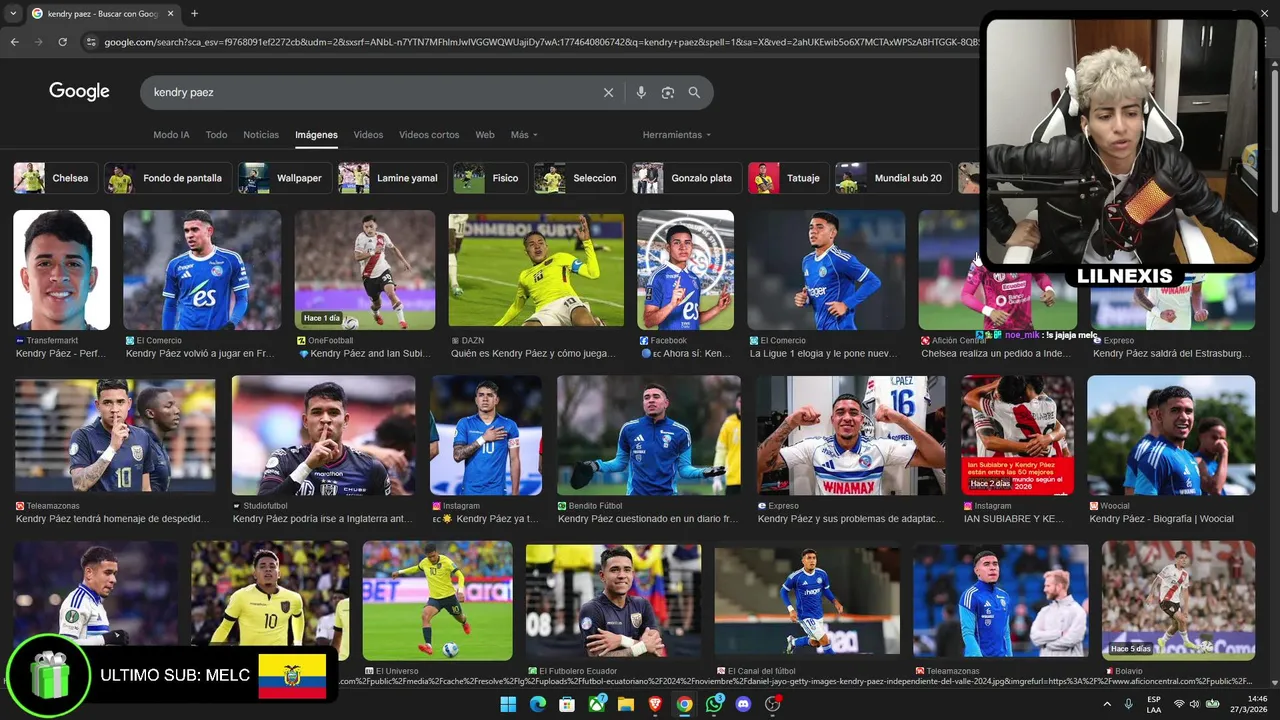Open the El Universo image result
1280x720 pixels.
437,600
